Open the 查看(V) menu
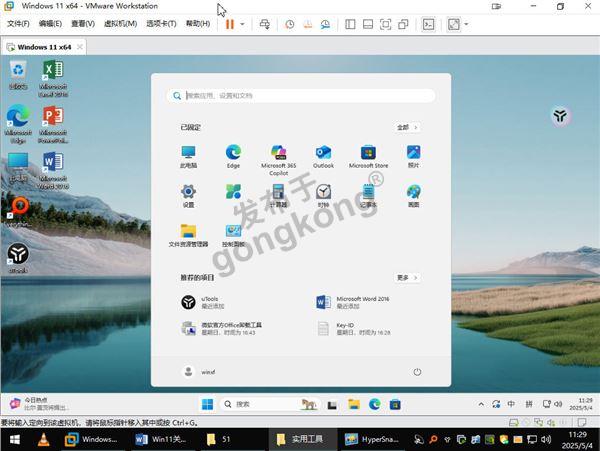 [x=83, y=24]
